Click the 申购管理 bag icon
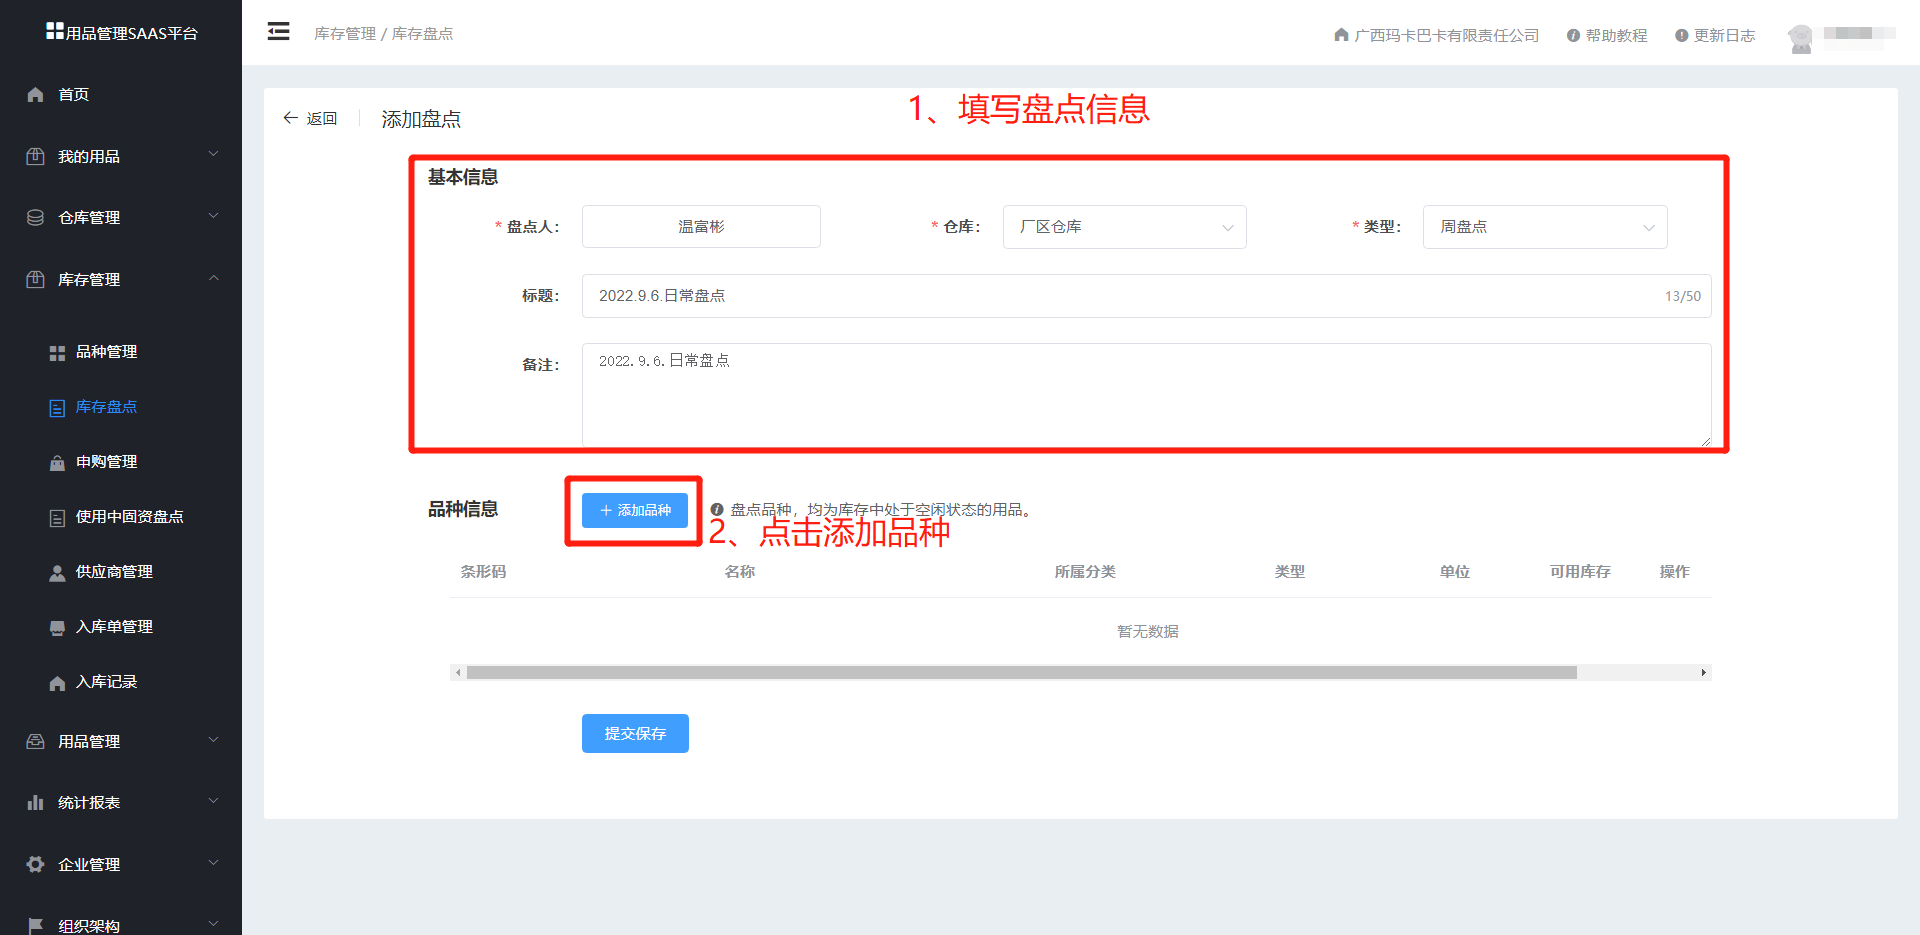Image resolution: width=1920 pixels, height=935 pixels. (57, 463)
